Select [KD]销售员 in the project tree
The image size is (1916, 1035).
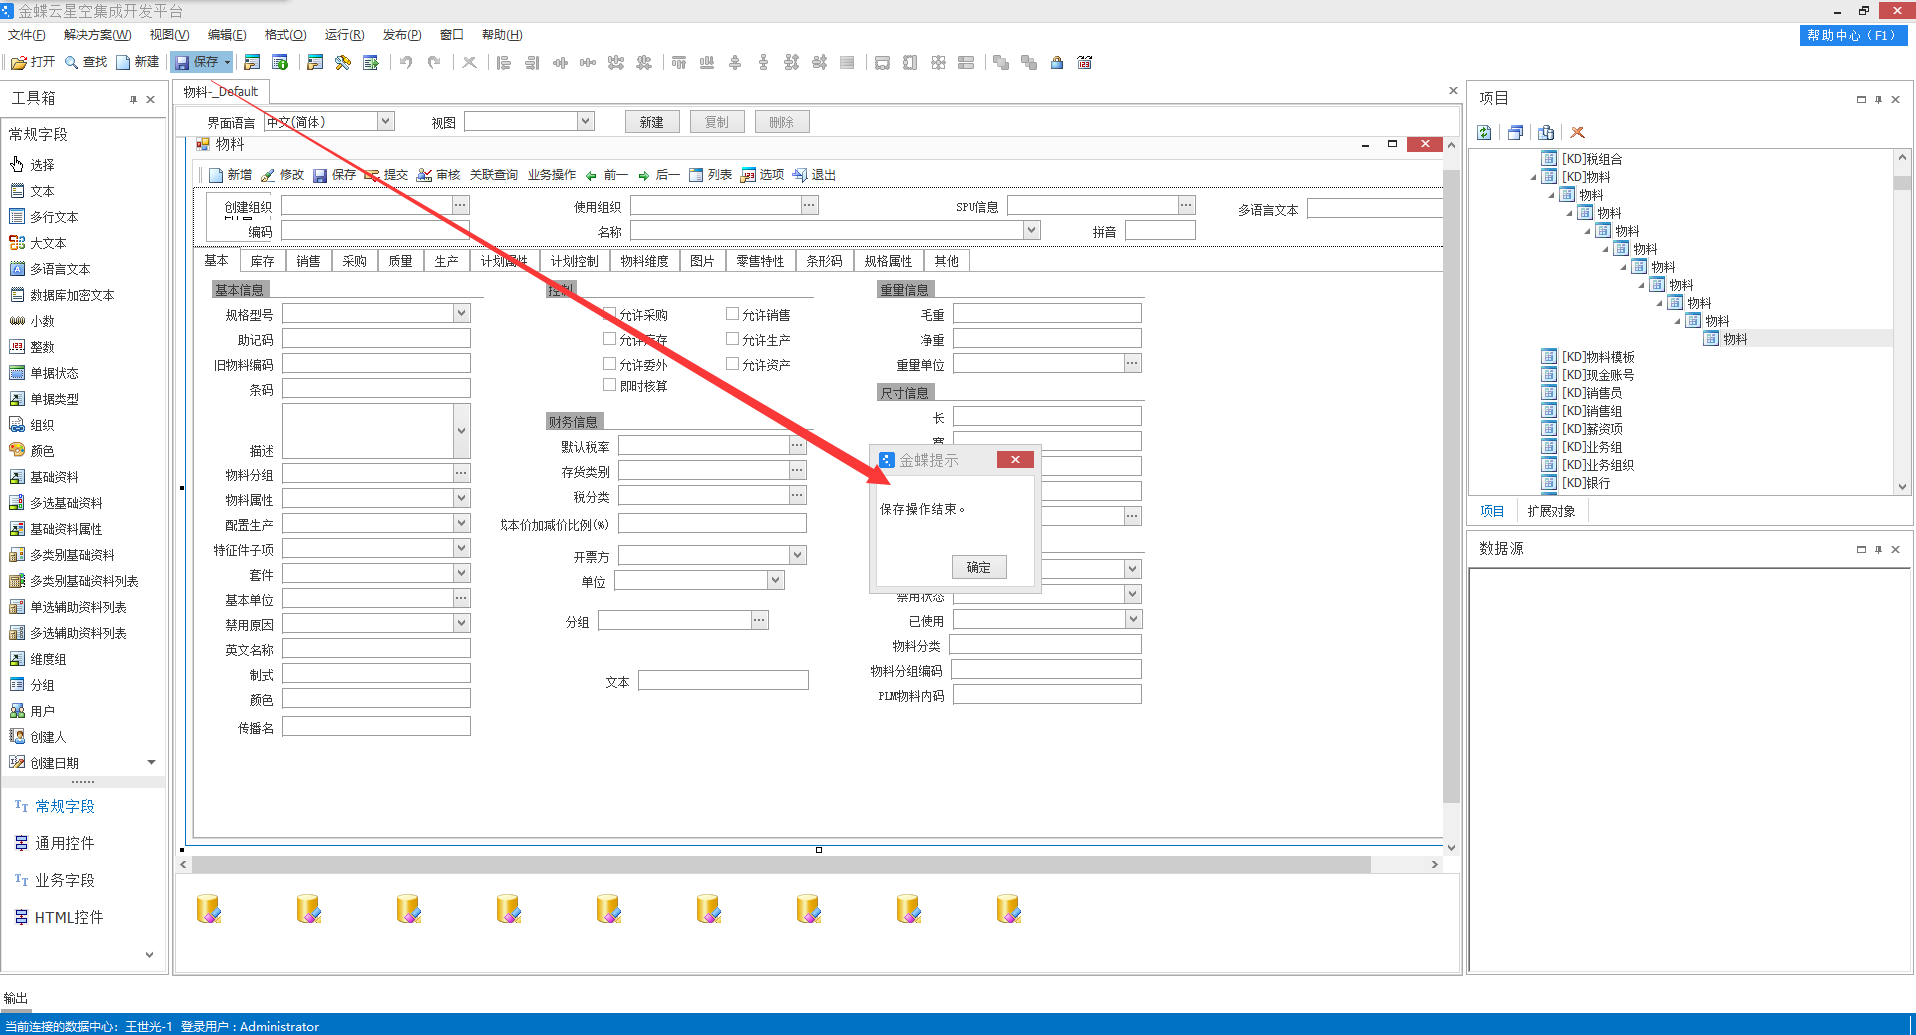pyautogui.click(x=1592, y=393)
